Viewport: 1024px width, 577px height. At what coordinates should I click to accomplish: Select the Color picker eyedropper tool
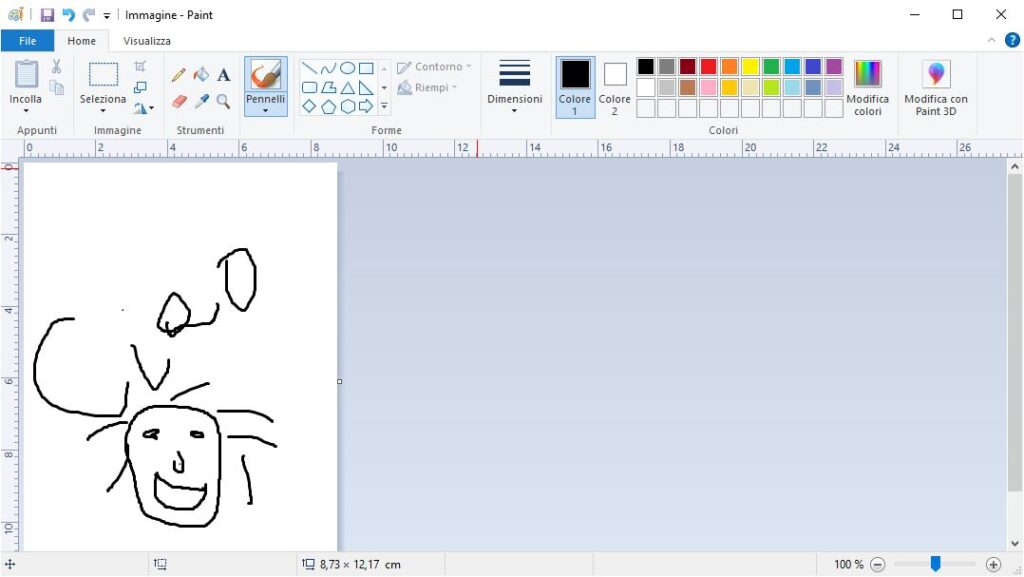click(201, 101)
